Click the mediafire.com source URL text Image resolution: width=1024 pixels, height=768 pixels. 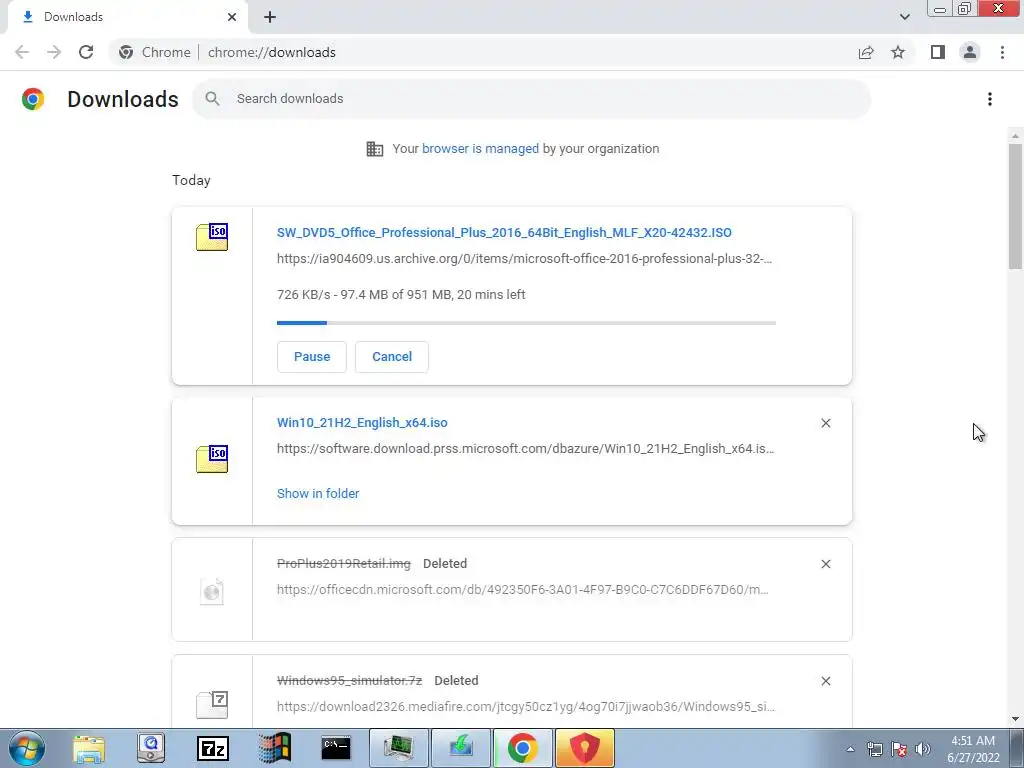coord(526,707)
